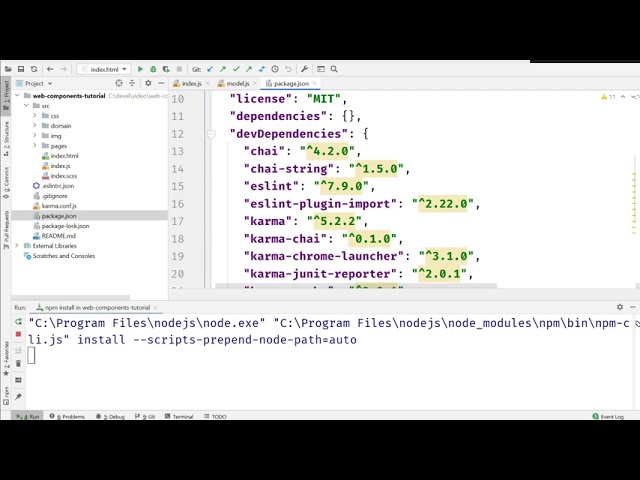Click the Save All floppy disk icon
640x480 pixels.
(x=21, y=69)
